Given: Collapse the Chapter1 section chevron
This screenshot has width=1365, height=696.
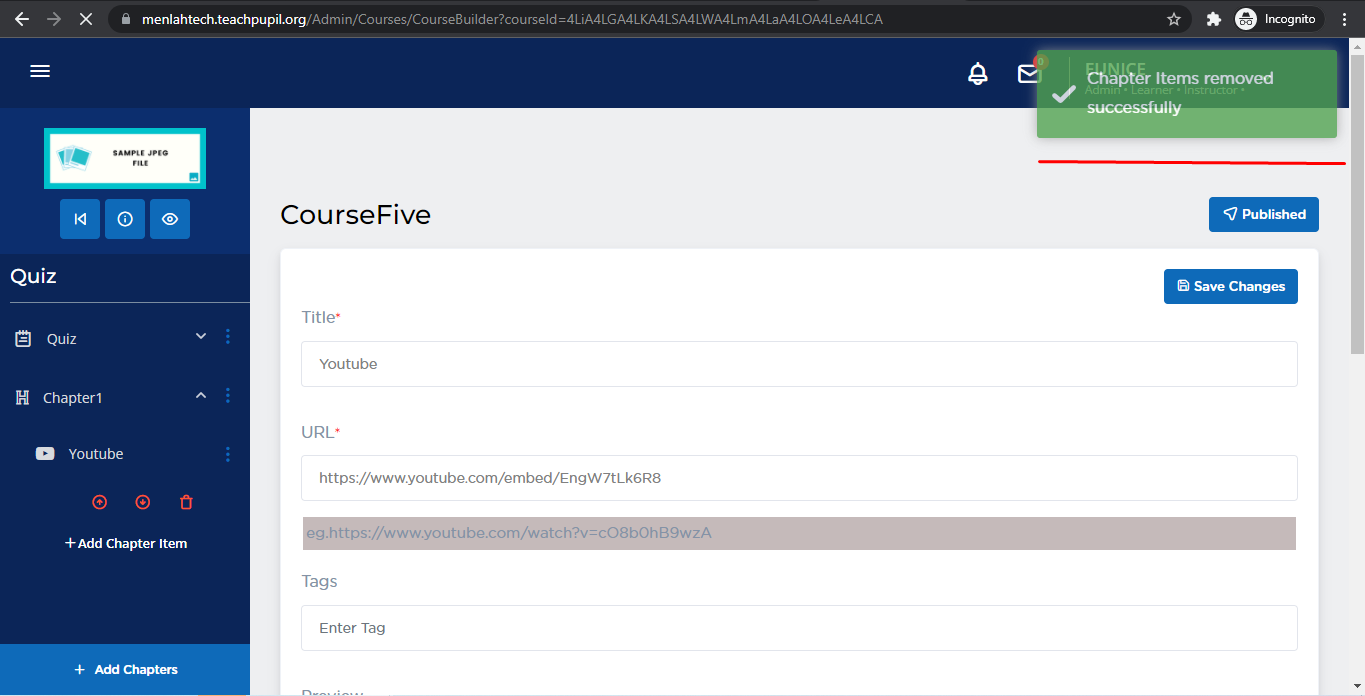Looking at the screenshot, I should point(201,396).
